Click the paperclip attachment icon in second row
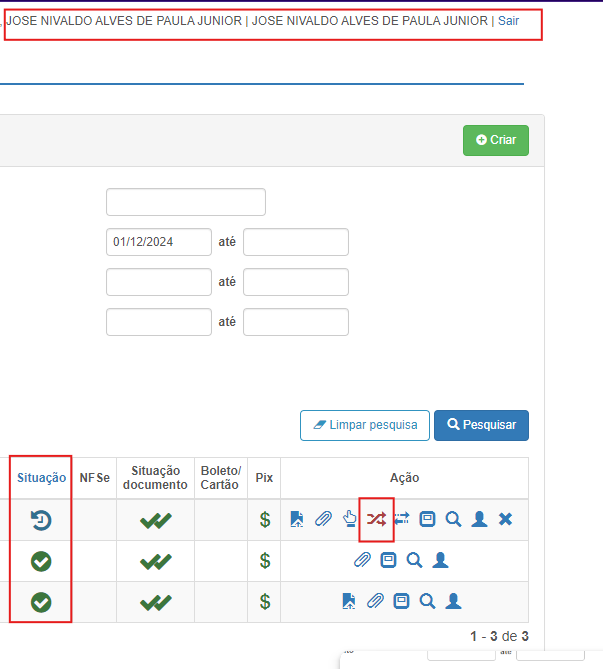 click(363, 560)
